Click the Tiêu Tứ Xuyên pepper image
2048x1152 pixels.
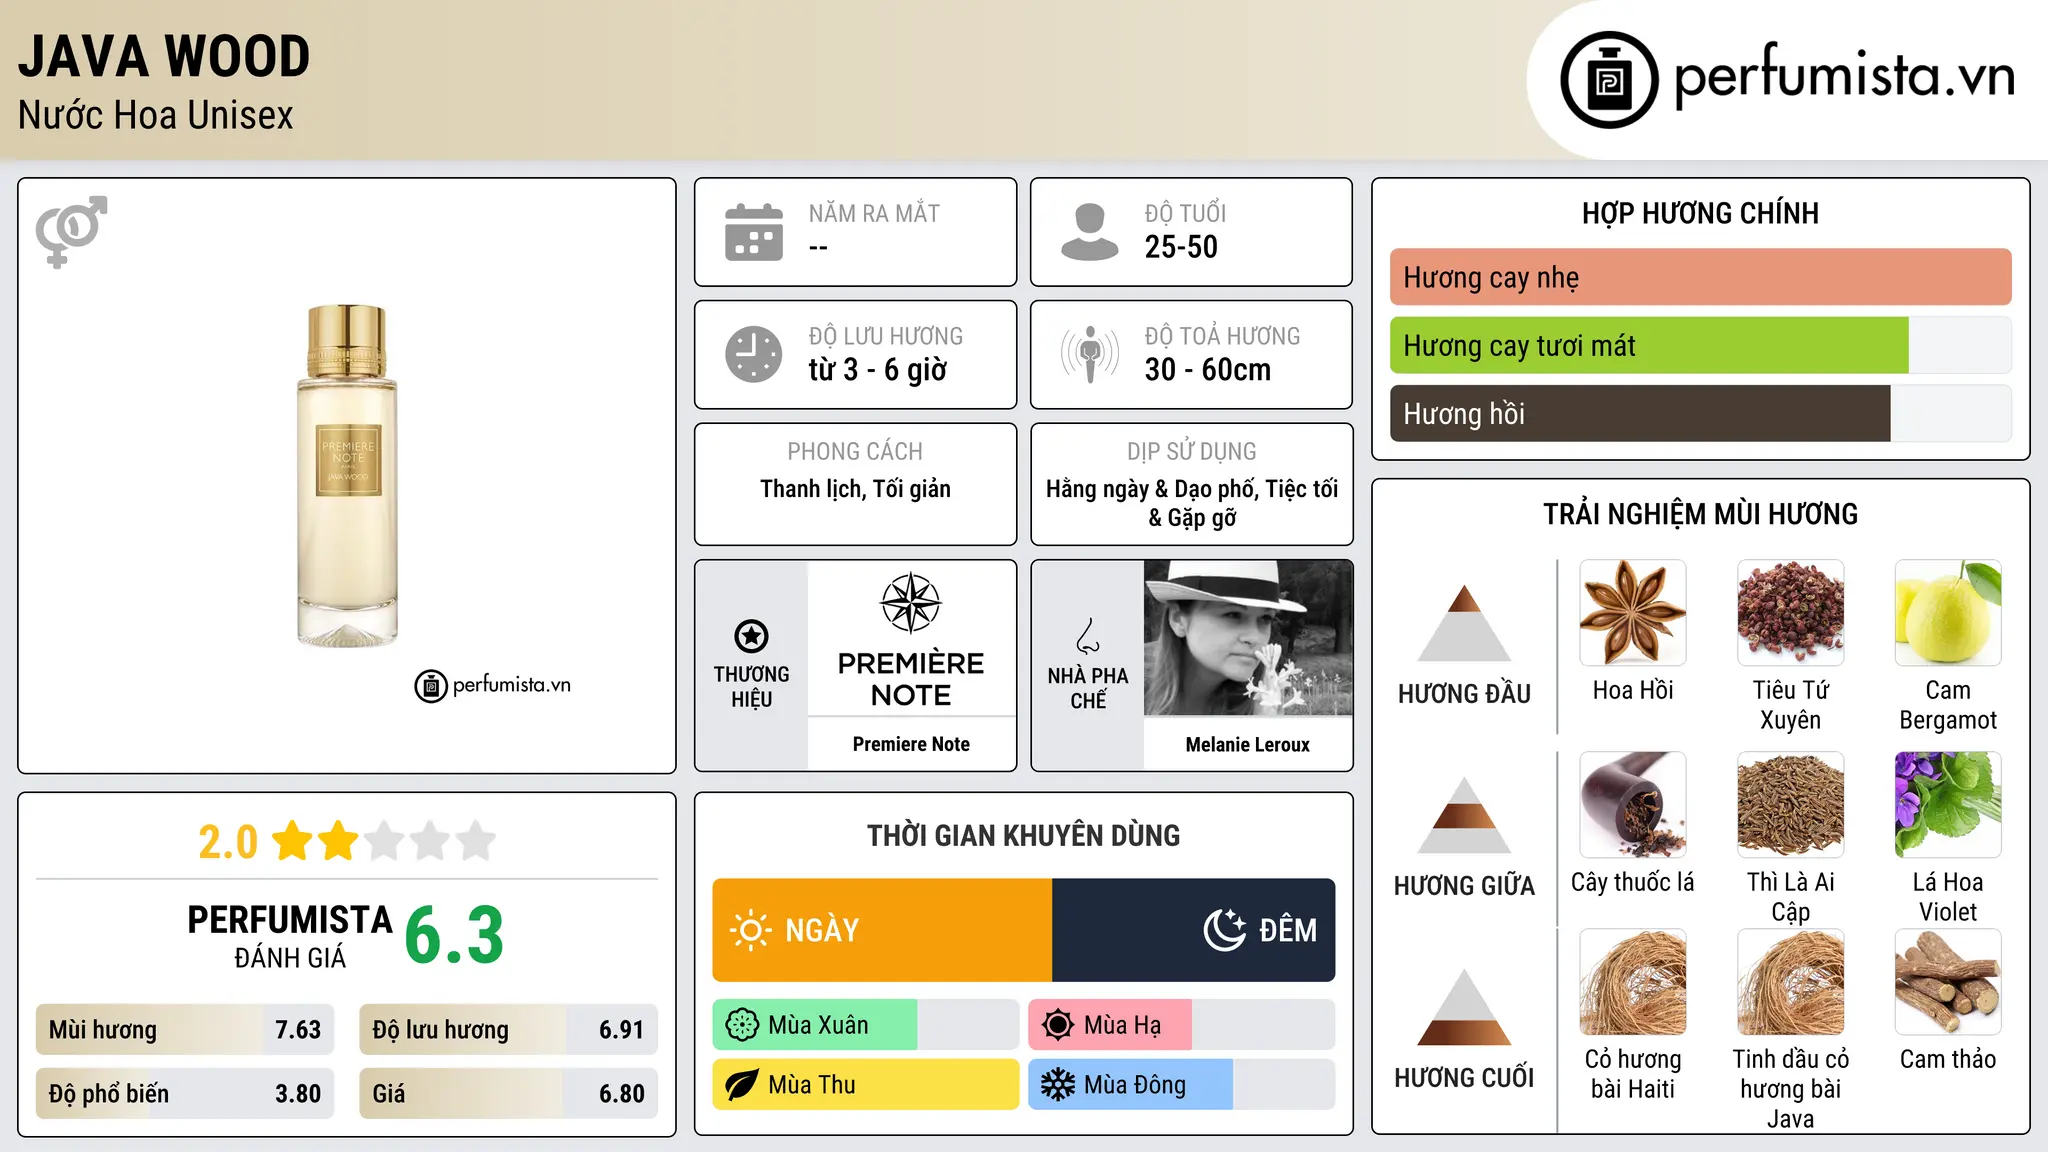pos(1791,613)
